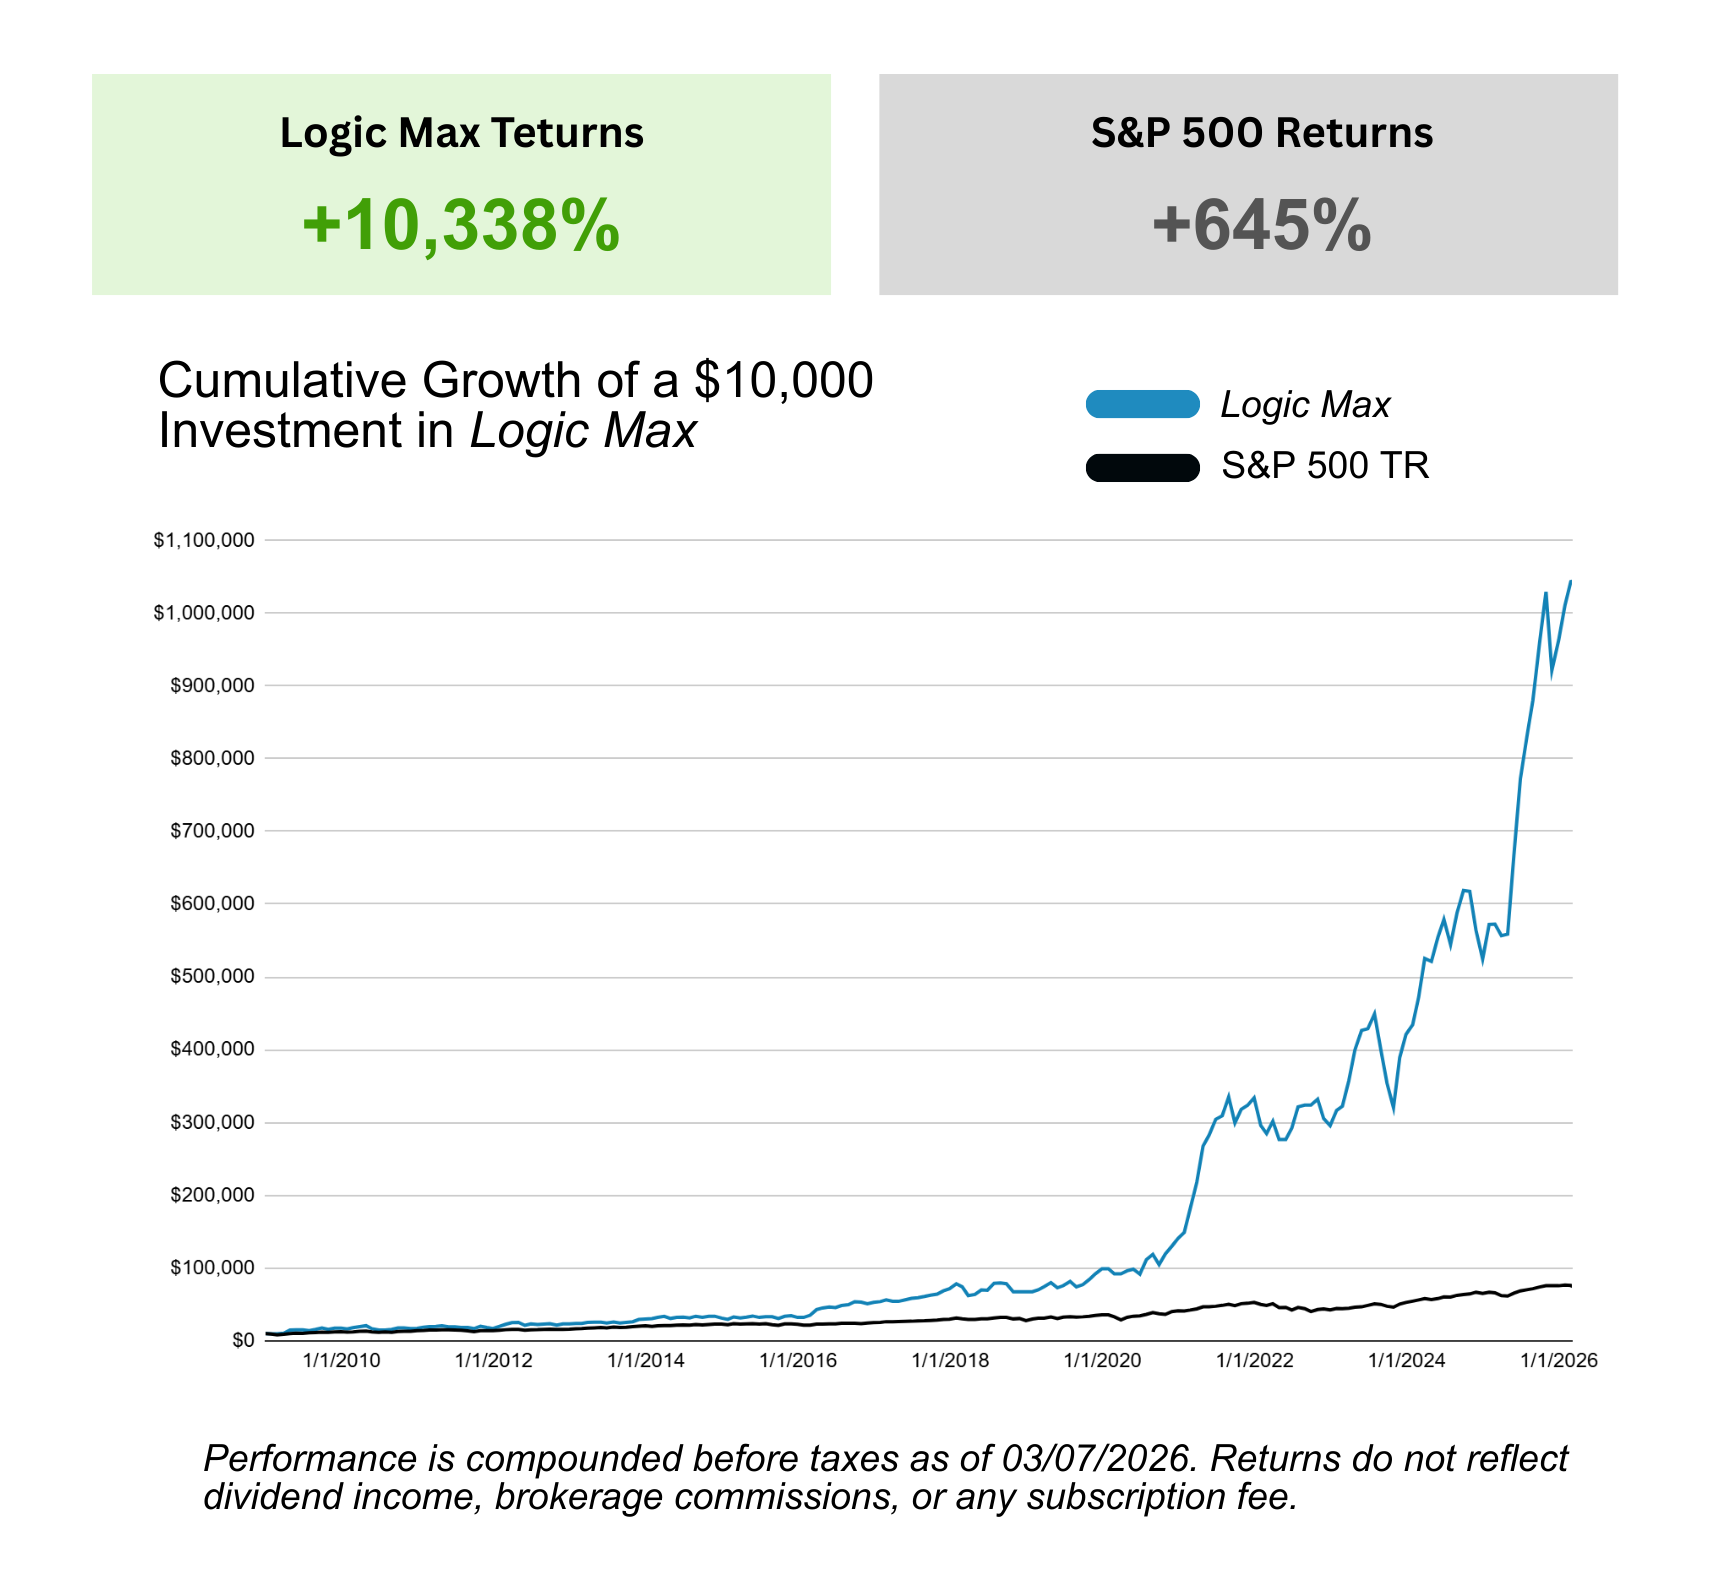The height and width of the screenshot is (1575, 1725).
Task: Click the gray +645% return figure
Action: tap(1261, 225)
